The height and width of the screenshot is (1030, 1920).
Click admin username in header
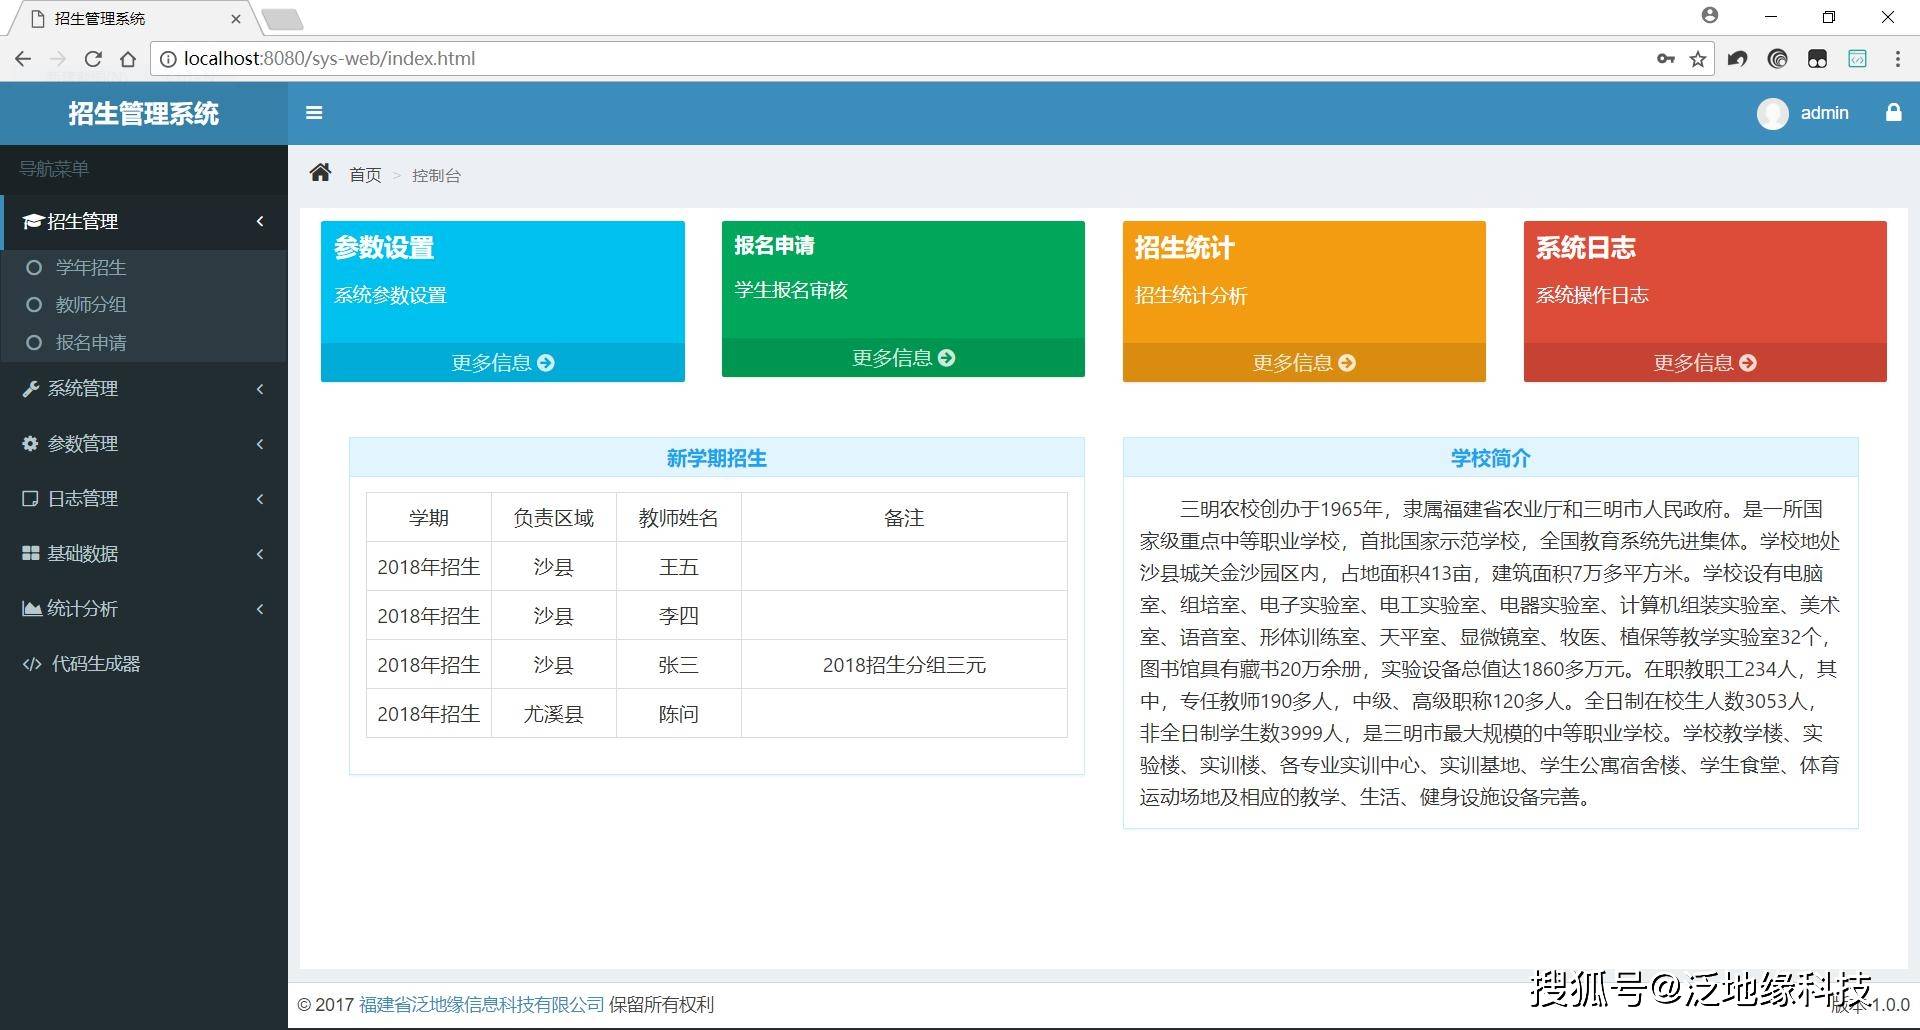(x=1824, y=113)
